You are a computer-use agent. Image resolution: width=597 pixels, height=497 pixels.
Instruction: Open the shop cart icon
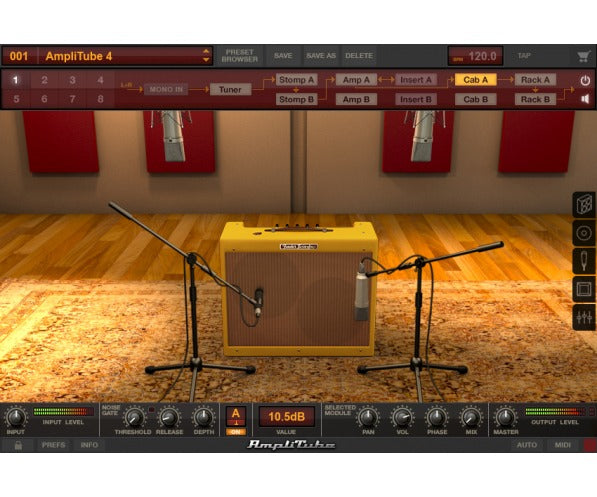click(x=583, y=56)
